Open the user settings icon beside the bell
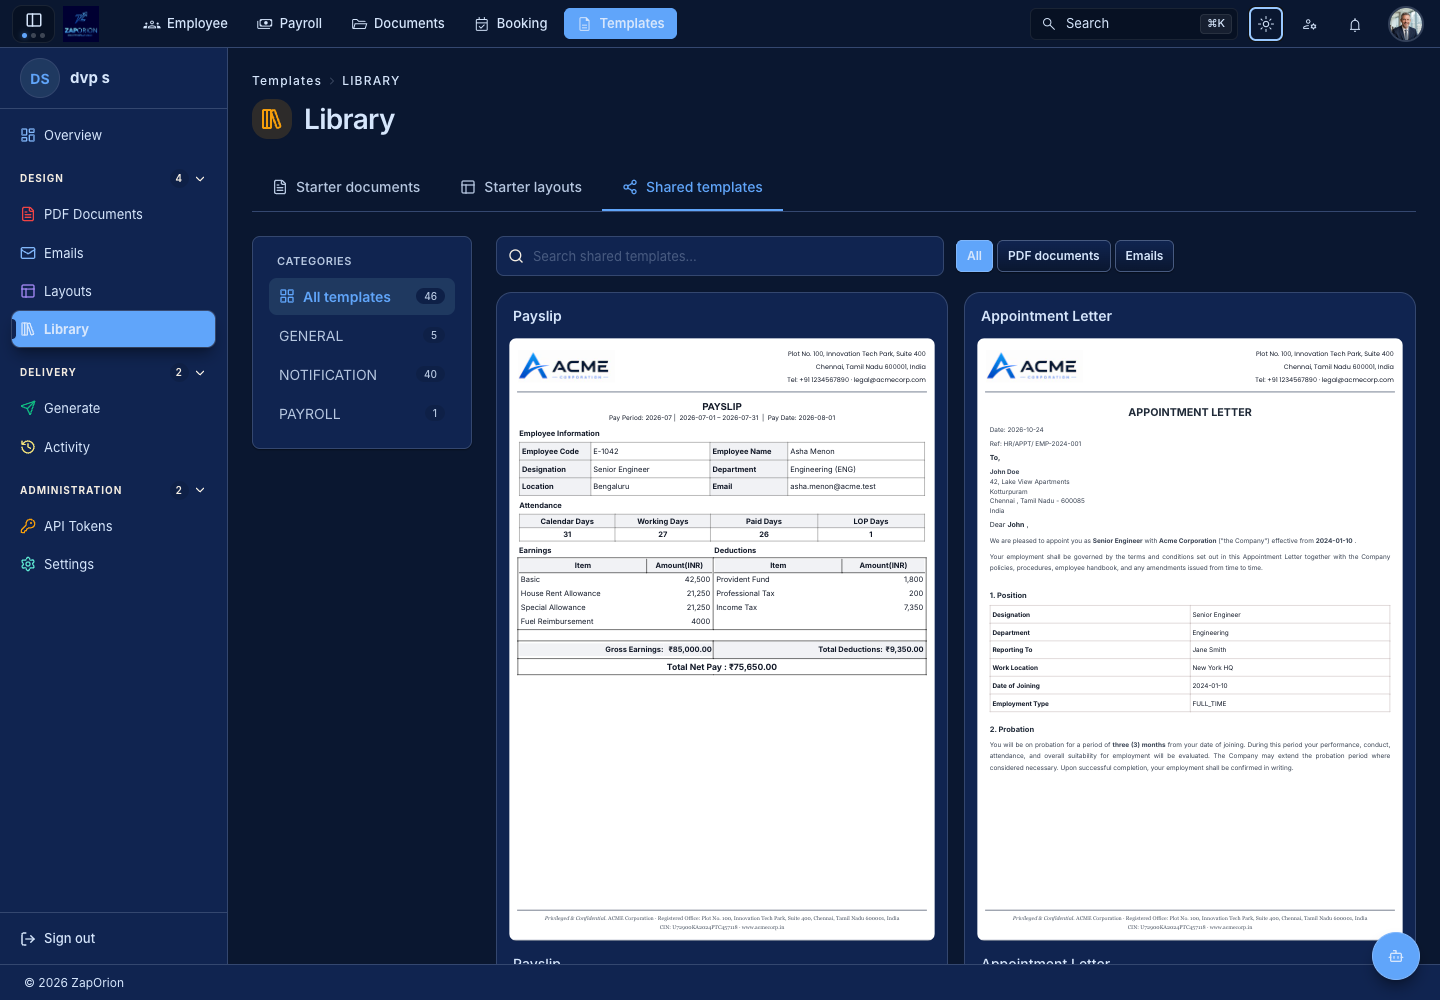The image size is (1440, 1000). coord(1310,24)
